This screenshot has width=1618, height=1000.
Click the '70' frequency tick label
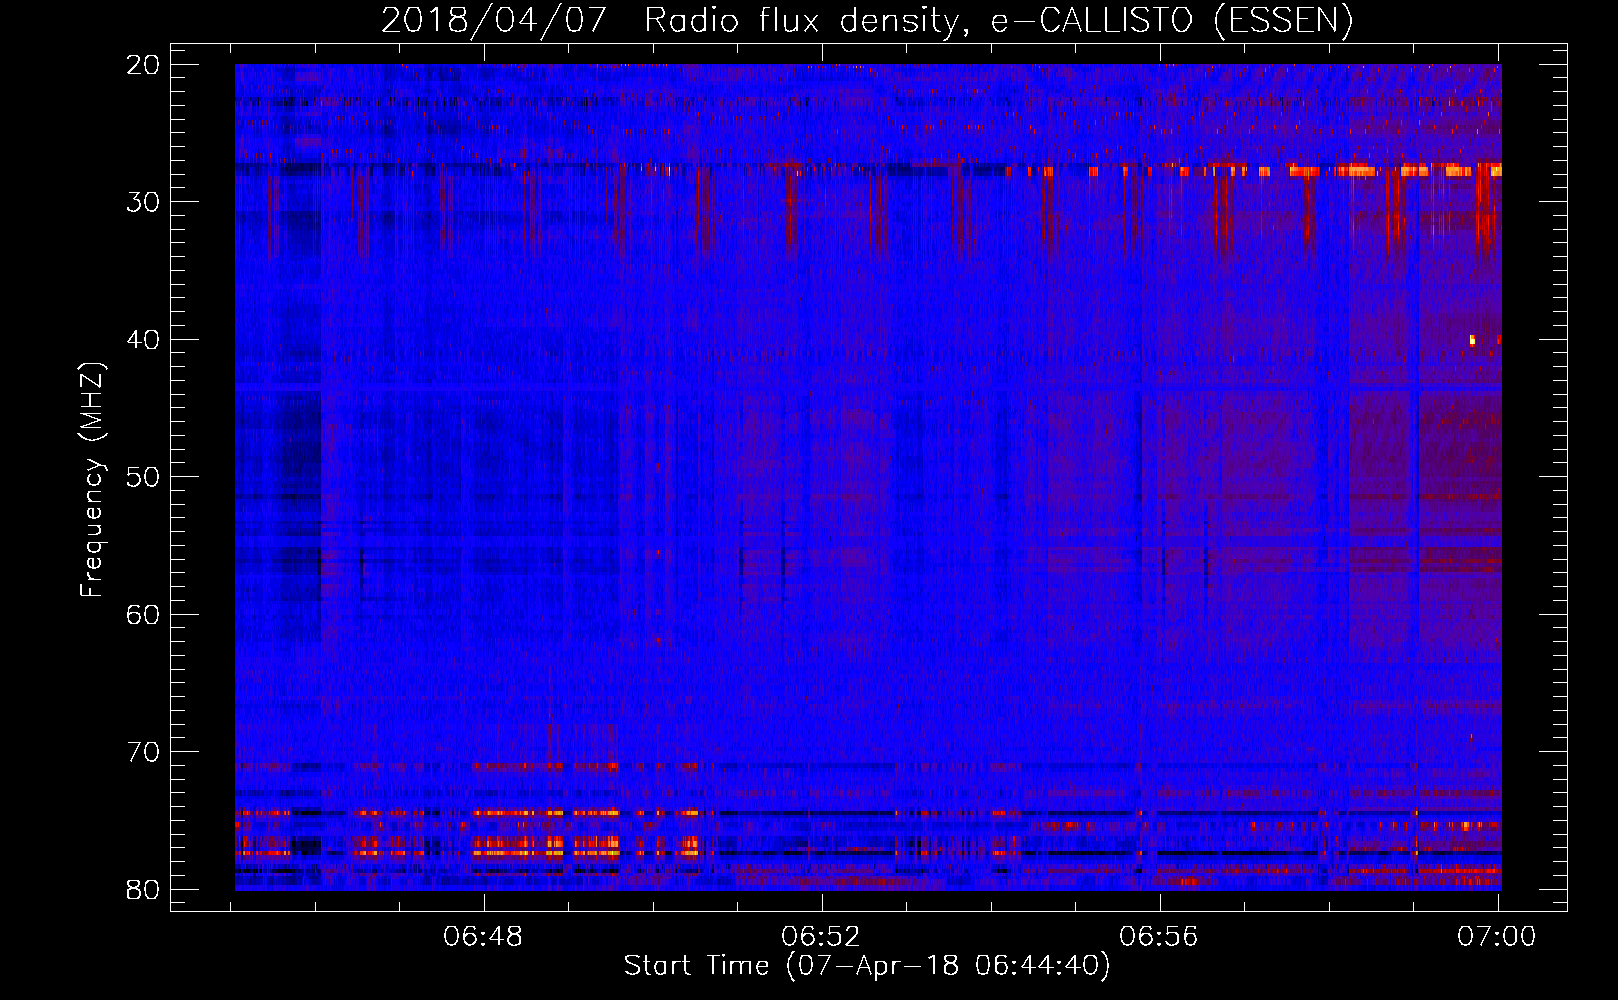[x=144, y=752]
